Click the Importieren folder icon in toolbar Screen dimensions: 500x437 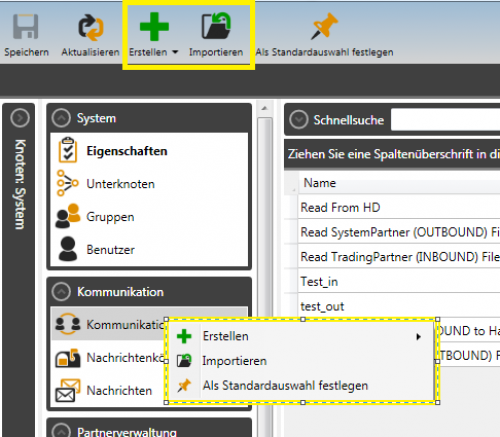pos(216,26)
